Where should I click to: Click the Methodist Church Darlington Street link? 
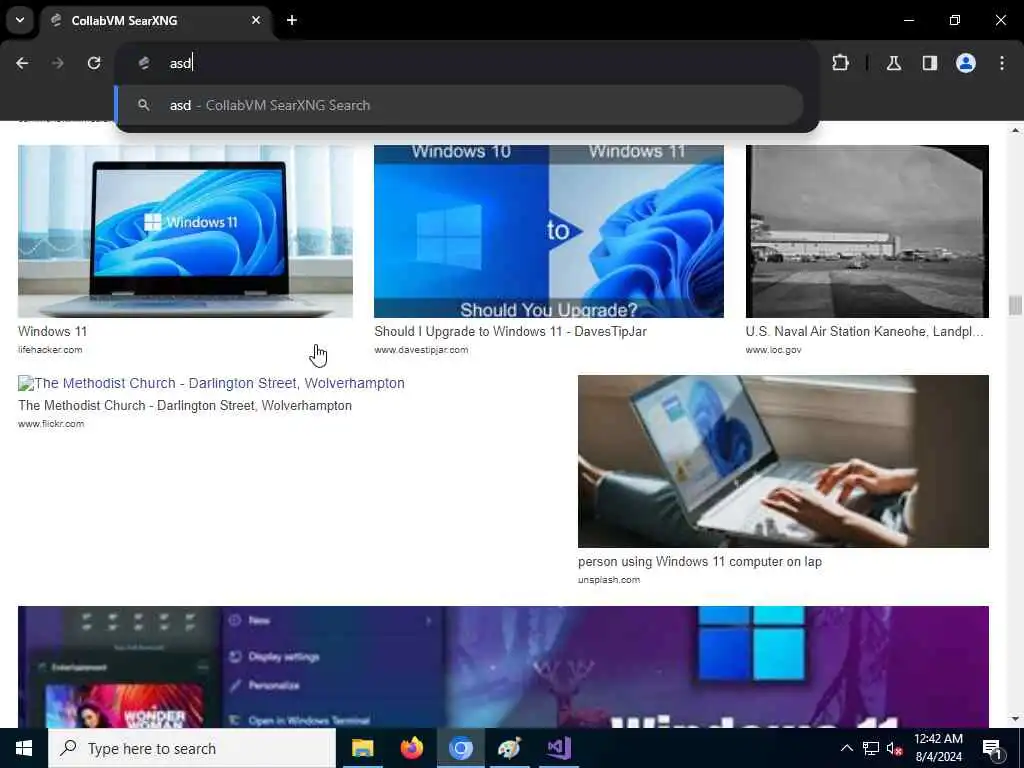click(212, 383)
